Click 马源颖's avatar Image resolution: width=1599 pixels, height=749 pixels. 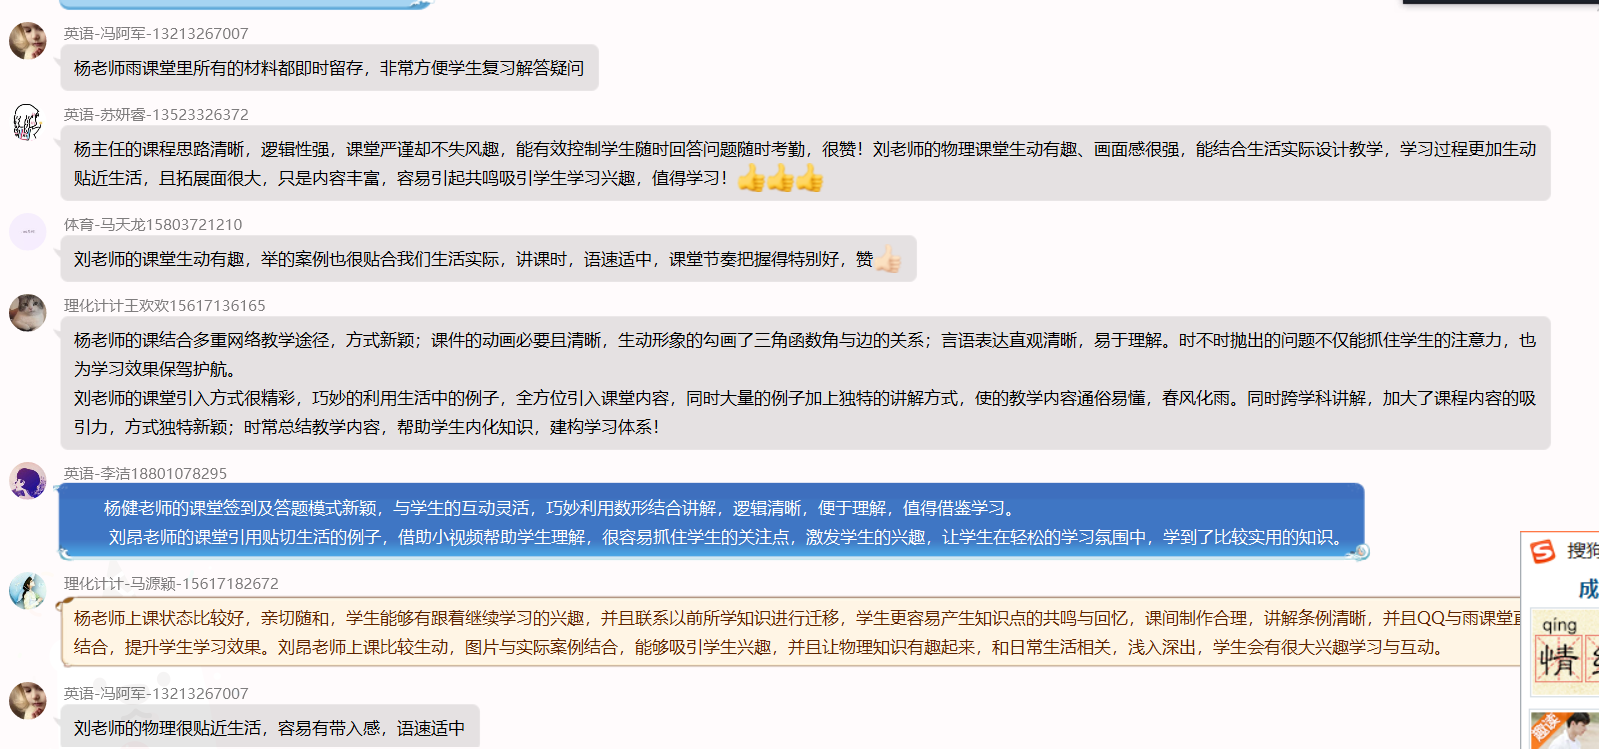coord(28,591)
